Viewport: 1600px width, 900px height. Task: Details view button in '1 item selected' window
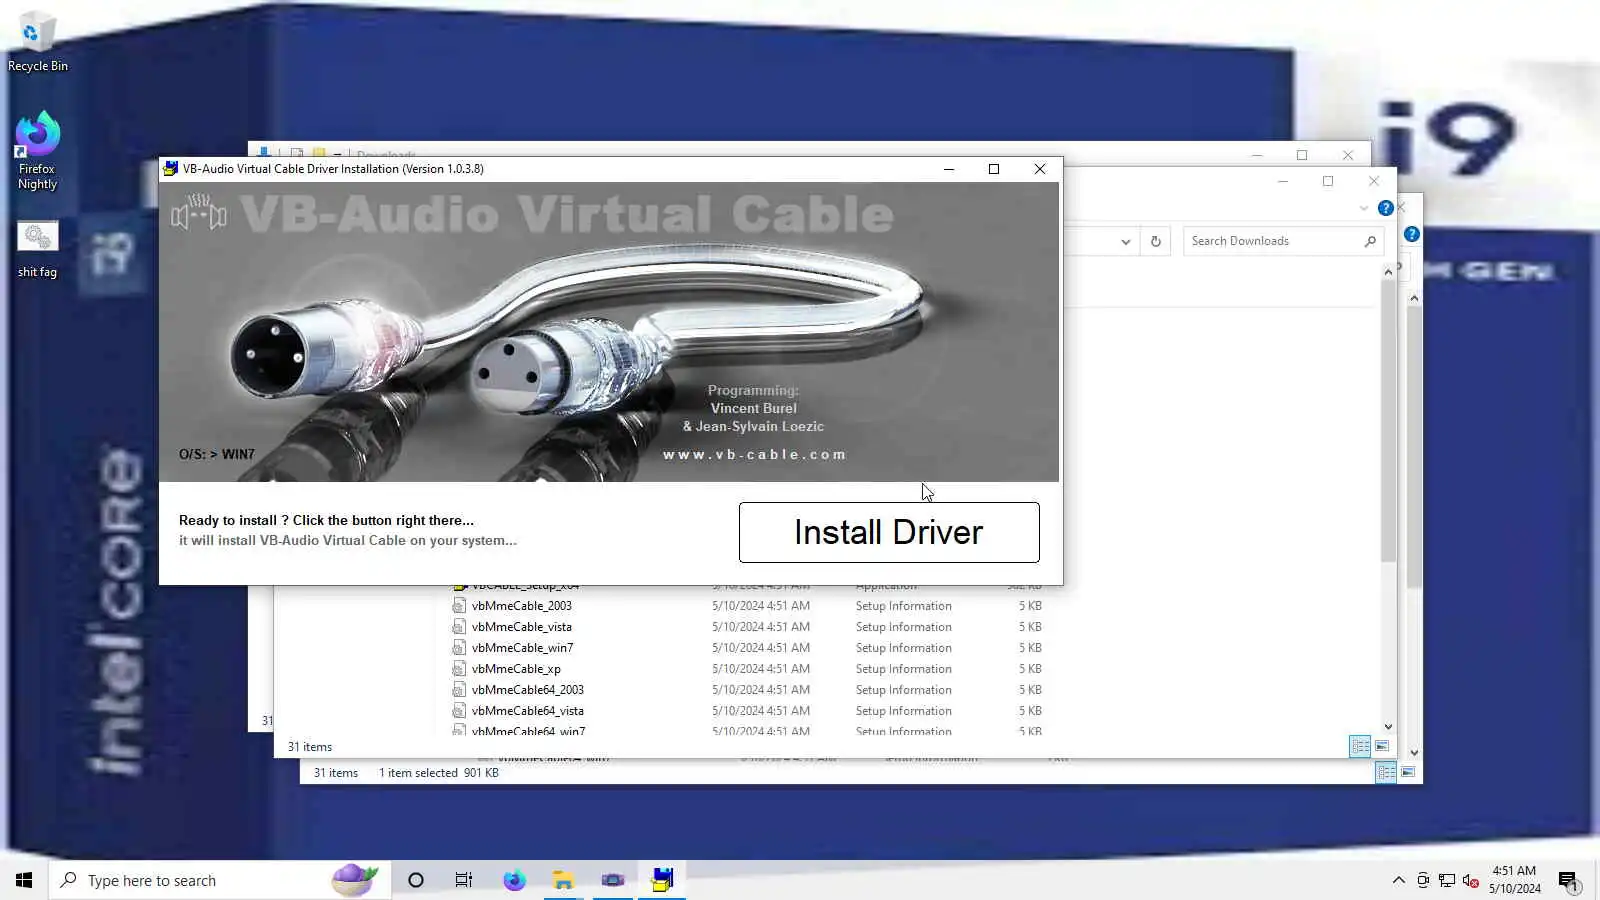[1386, 773]
